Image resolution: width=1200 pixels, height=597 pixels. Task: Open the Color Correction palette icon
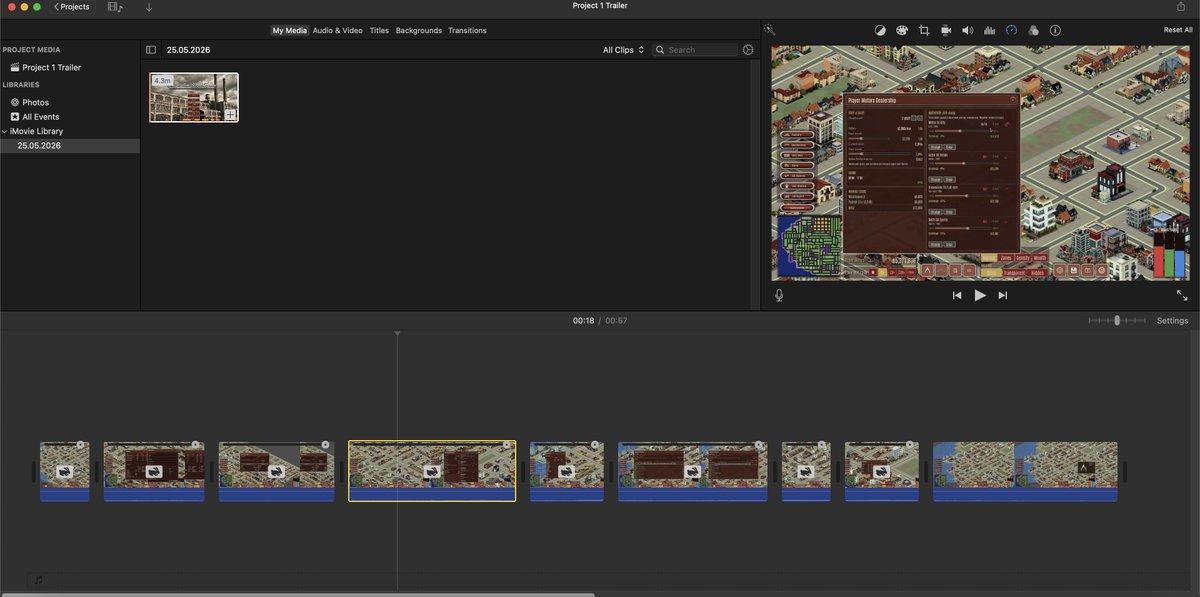(902, 30)
